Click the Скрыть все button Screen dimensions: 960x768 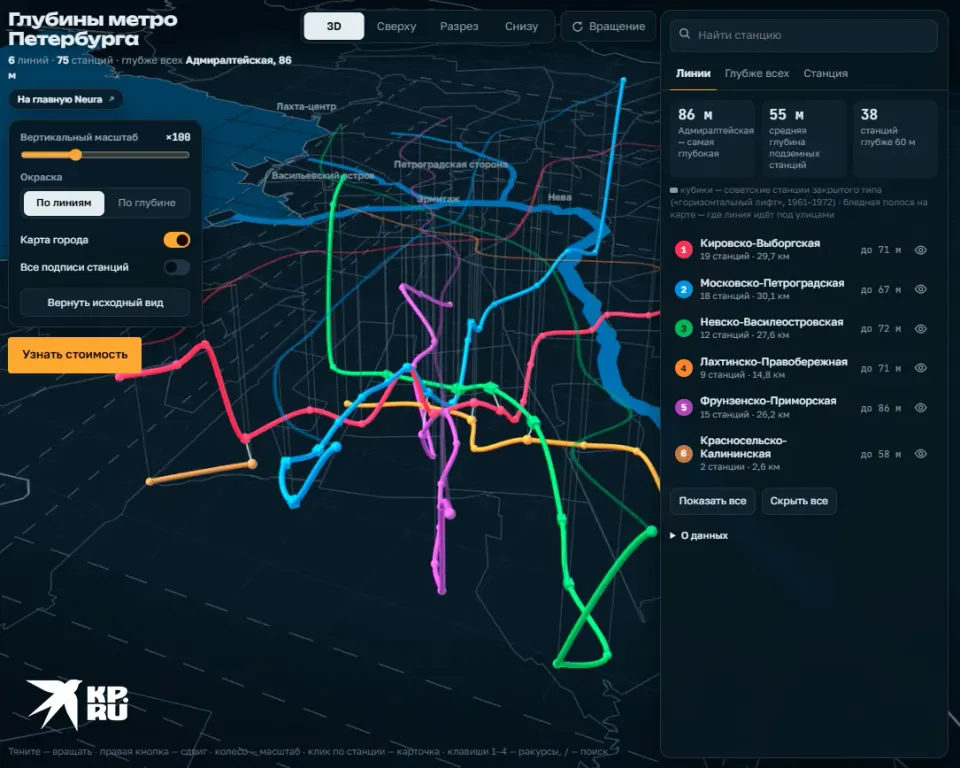pyautogui.click(x=799, y=501)
